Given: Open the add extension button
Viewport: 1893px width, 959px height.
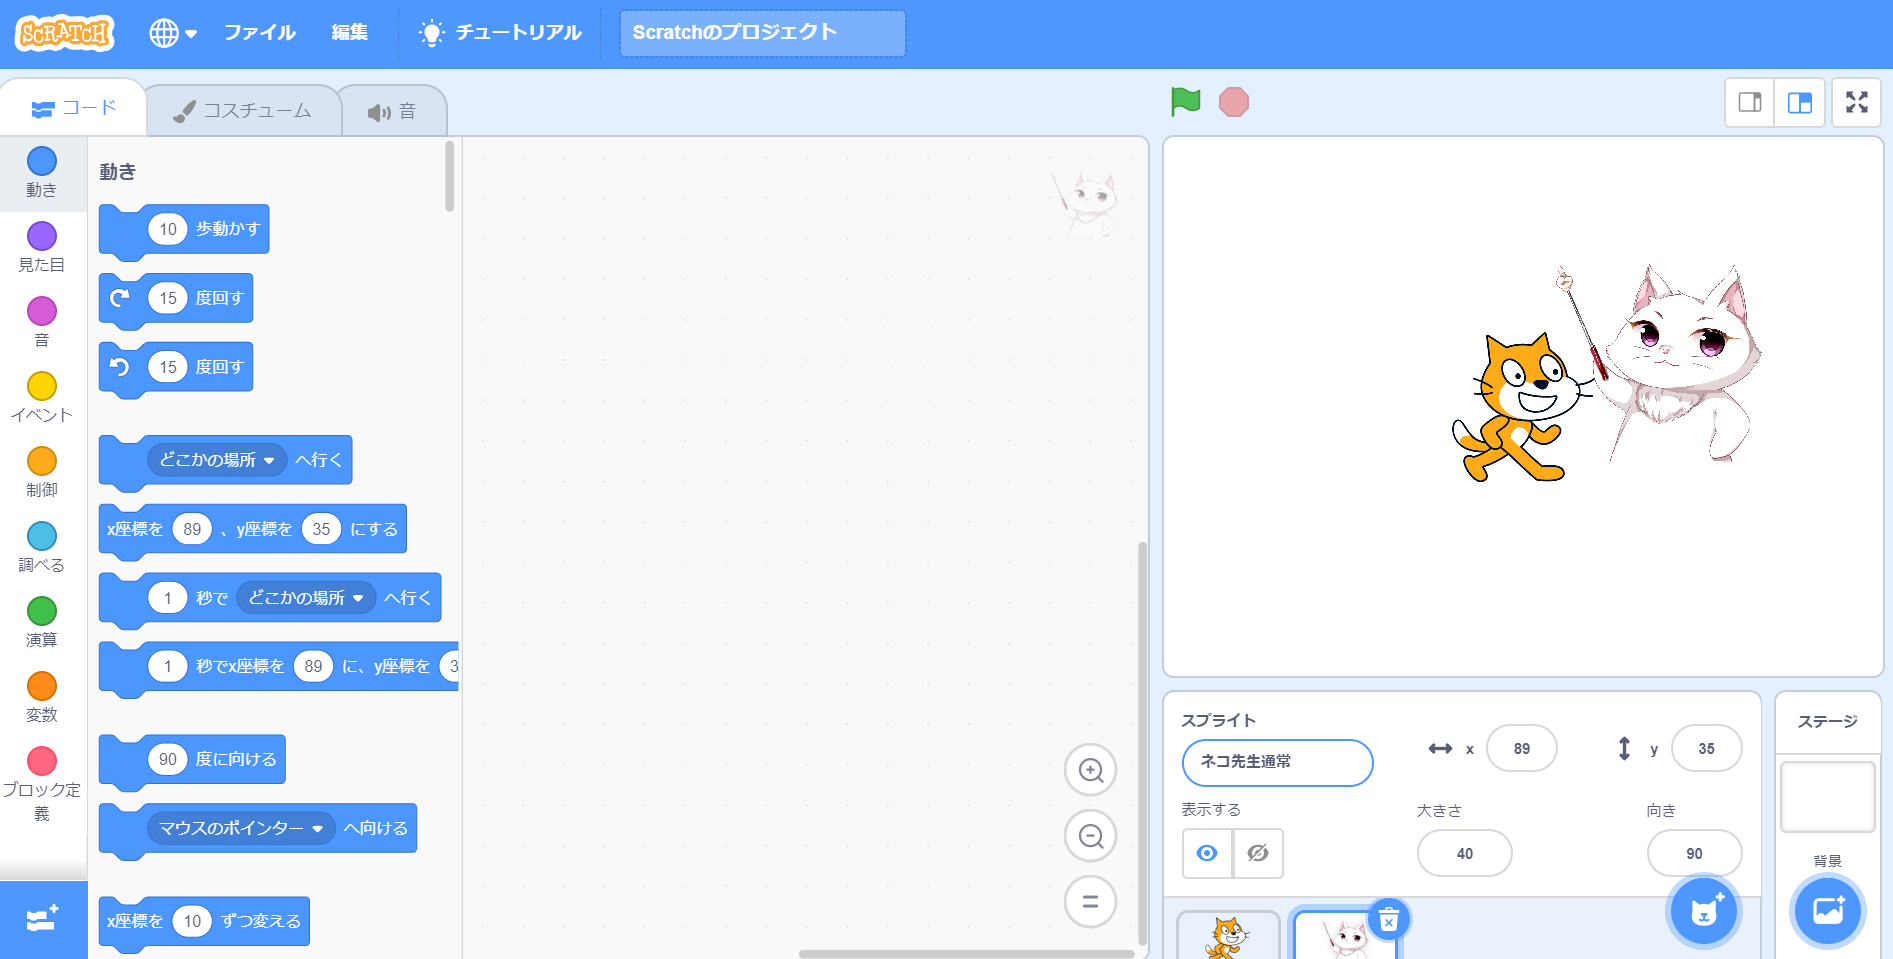Looking at the screenshot, I should [43, 918].
